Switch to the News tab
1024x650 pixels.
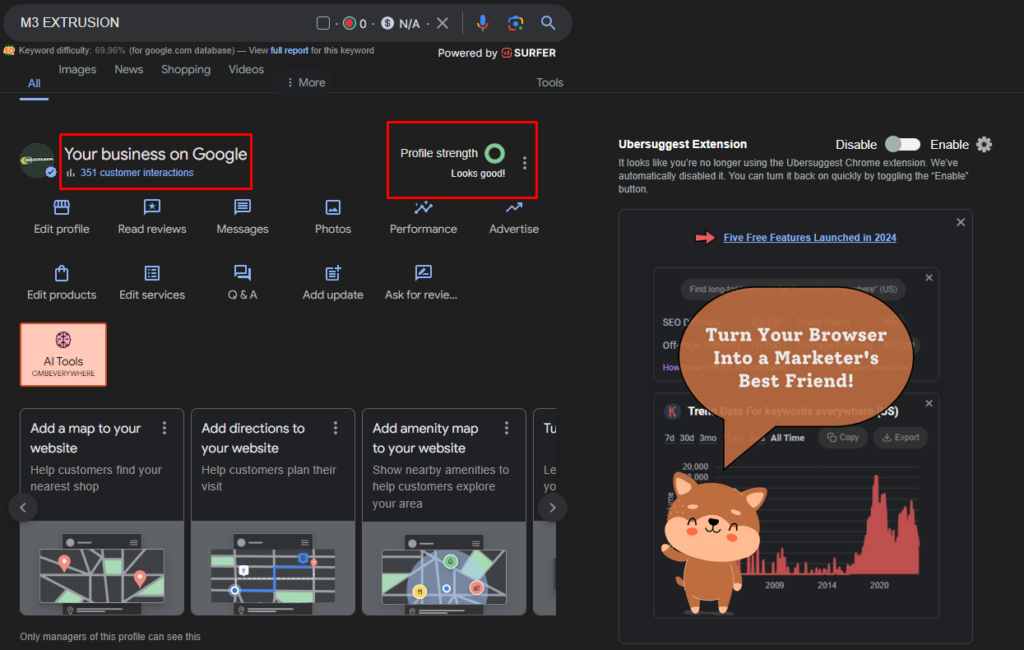[129, 69]
